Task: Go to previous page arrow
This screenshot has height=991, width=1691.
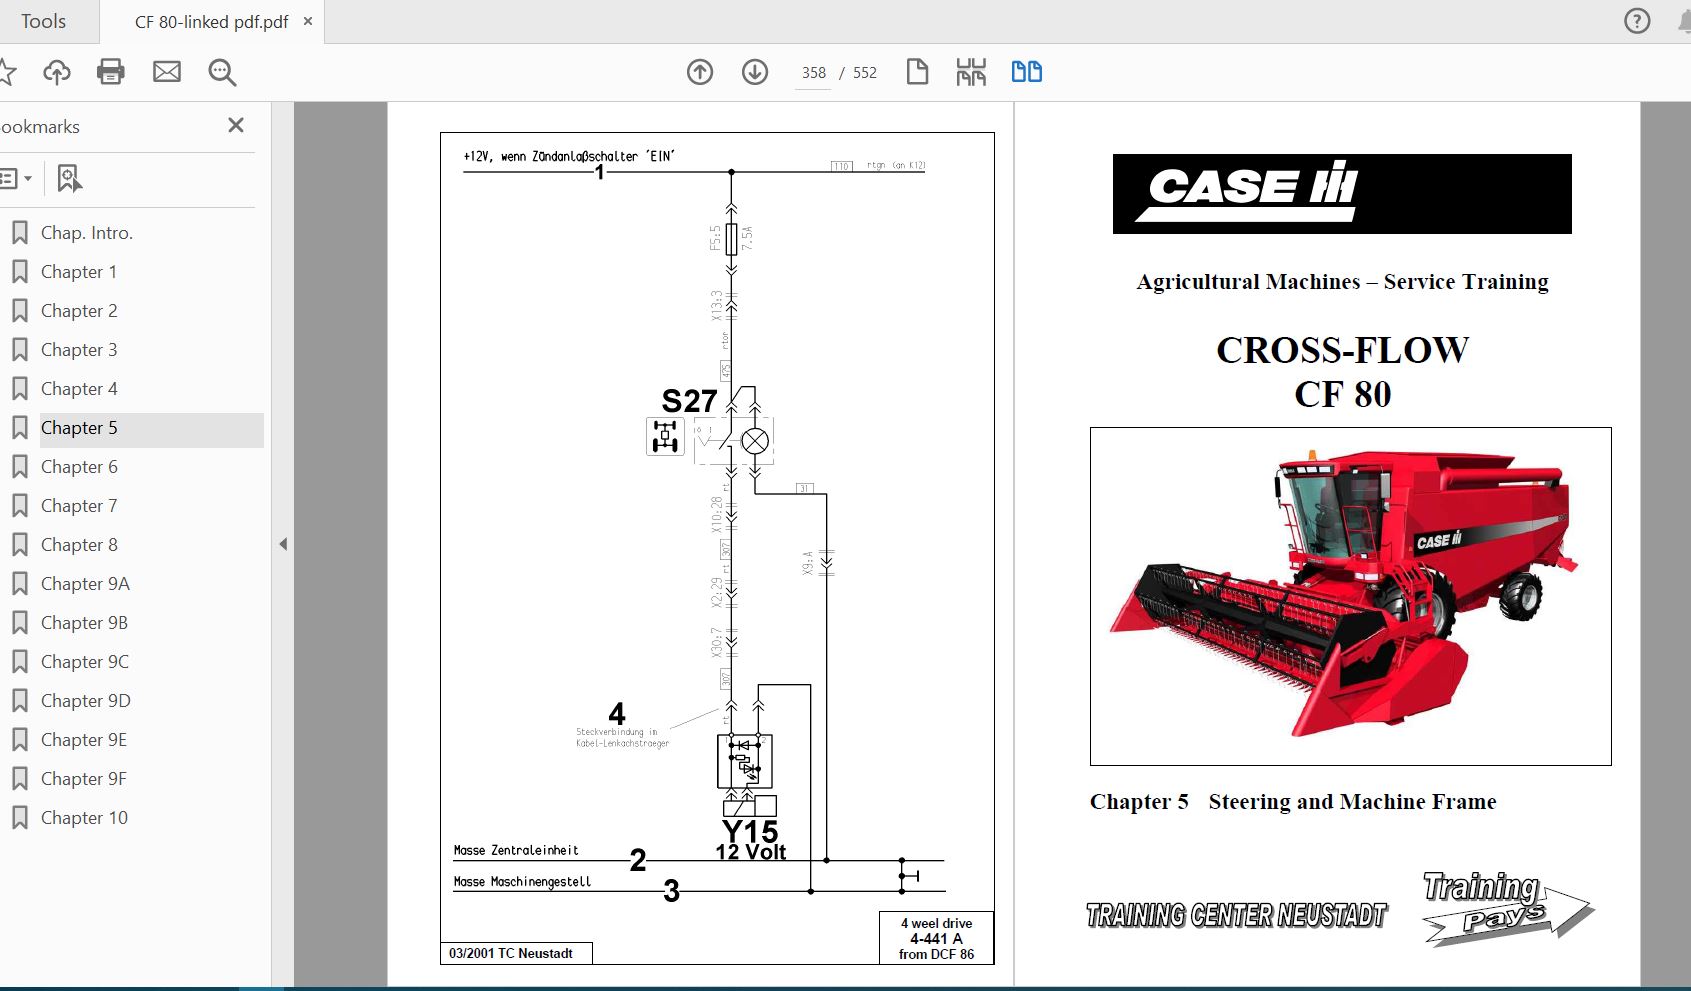Action: coord(700,72)
